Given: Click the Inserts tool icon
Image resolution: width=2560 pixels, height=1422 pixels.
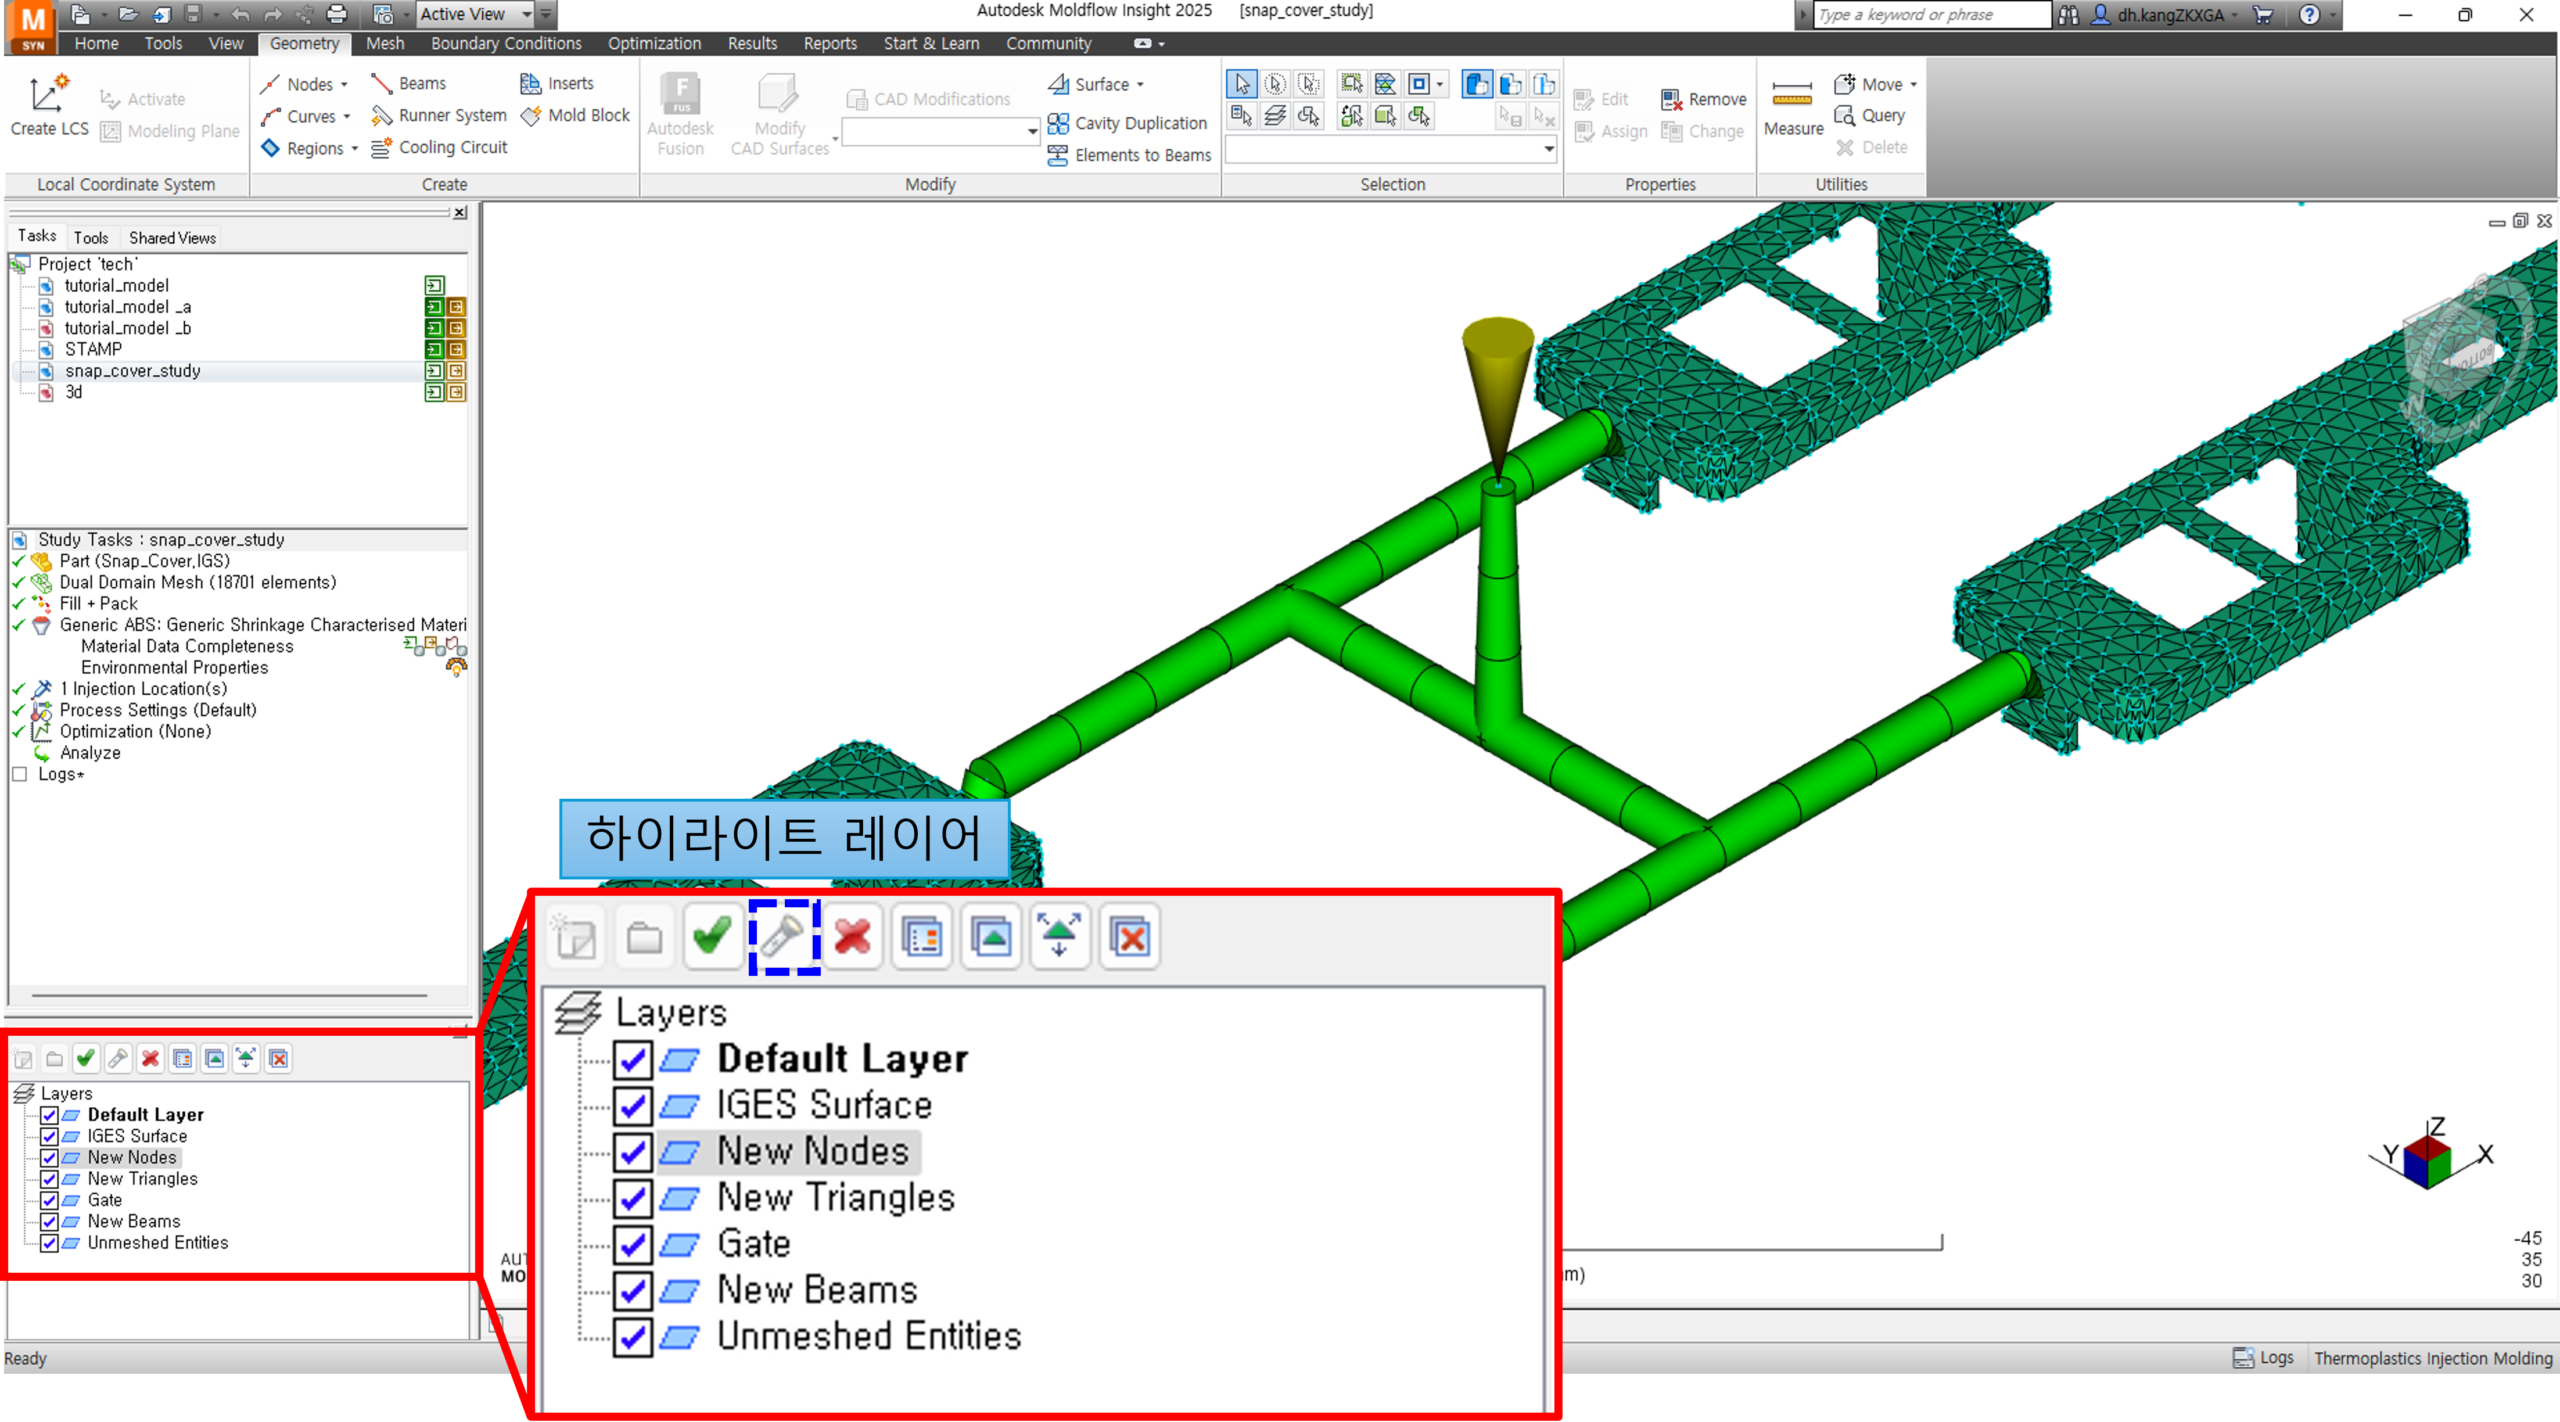Looking at the screenshot, I should [x=531, y=84].
